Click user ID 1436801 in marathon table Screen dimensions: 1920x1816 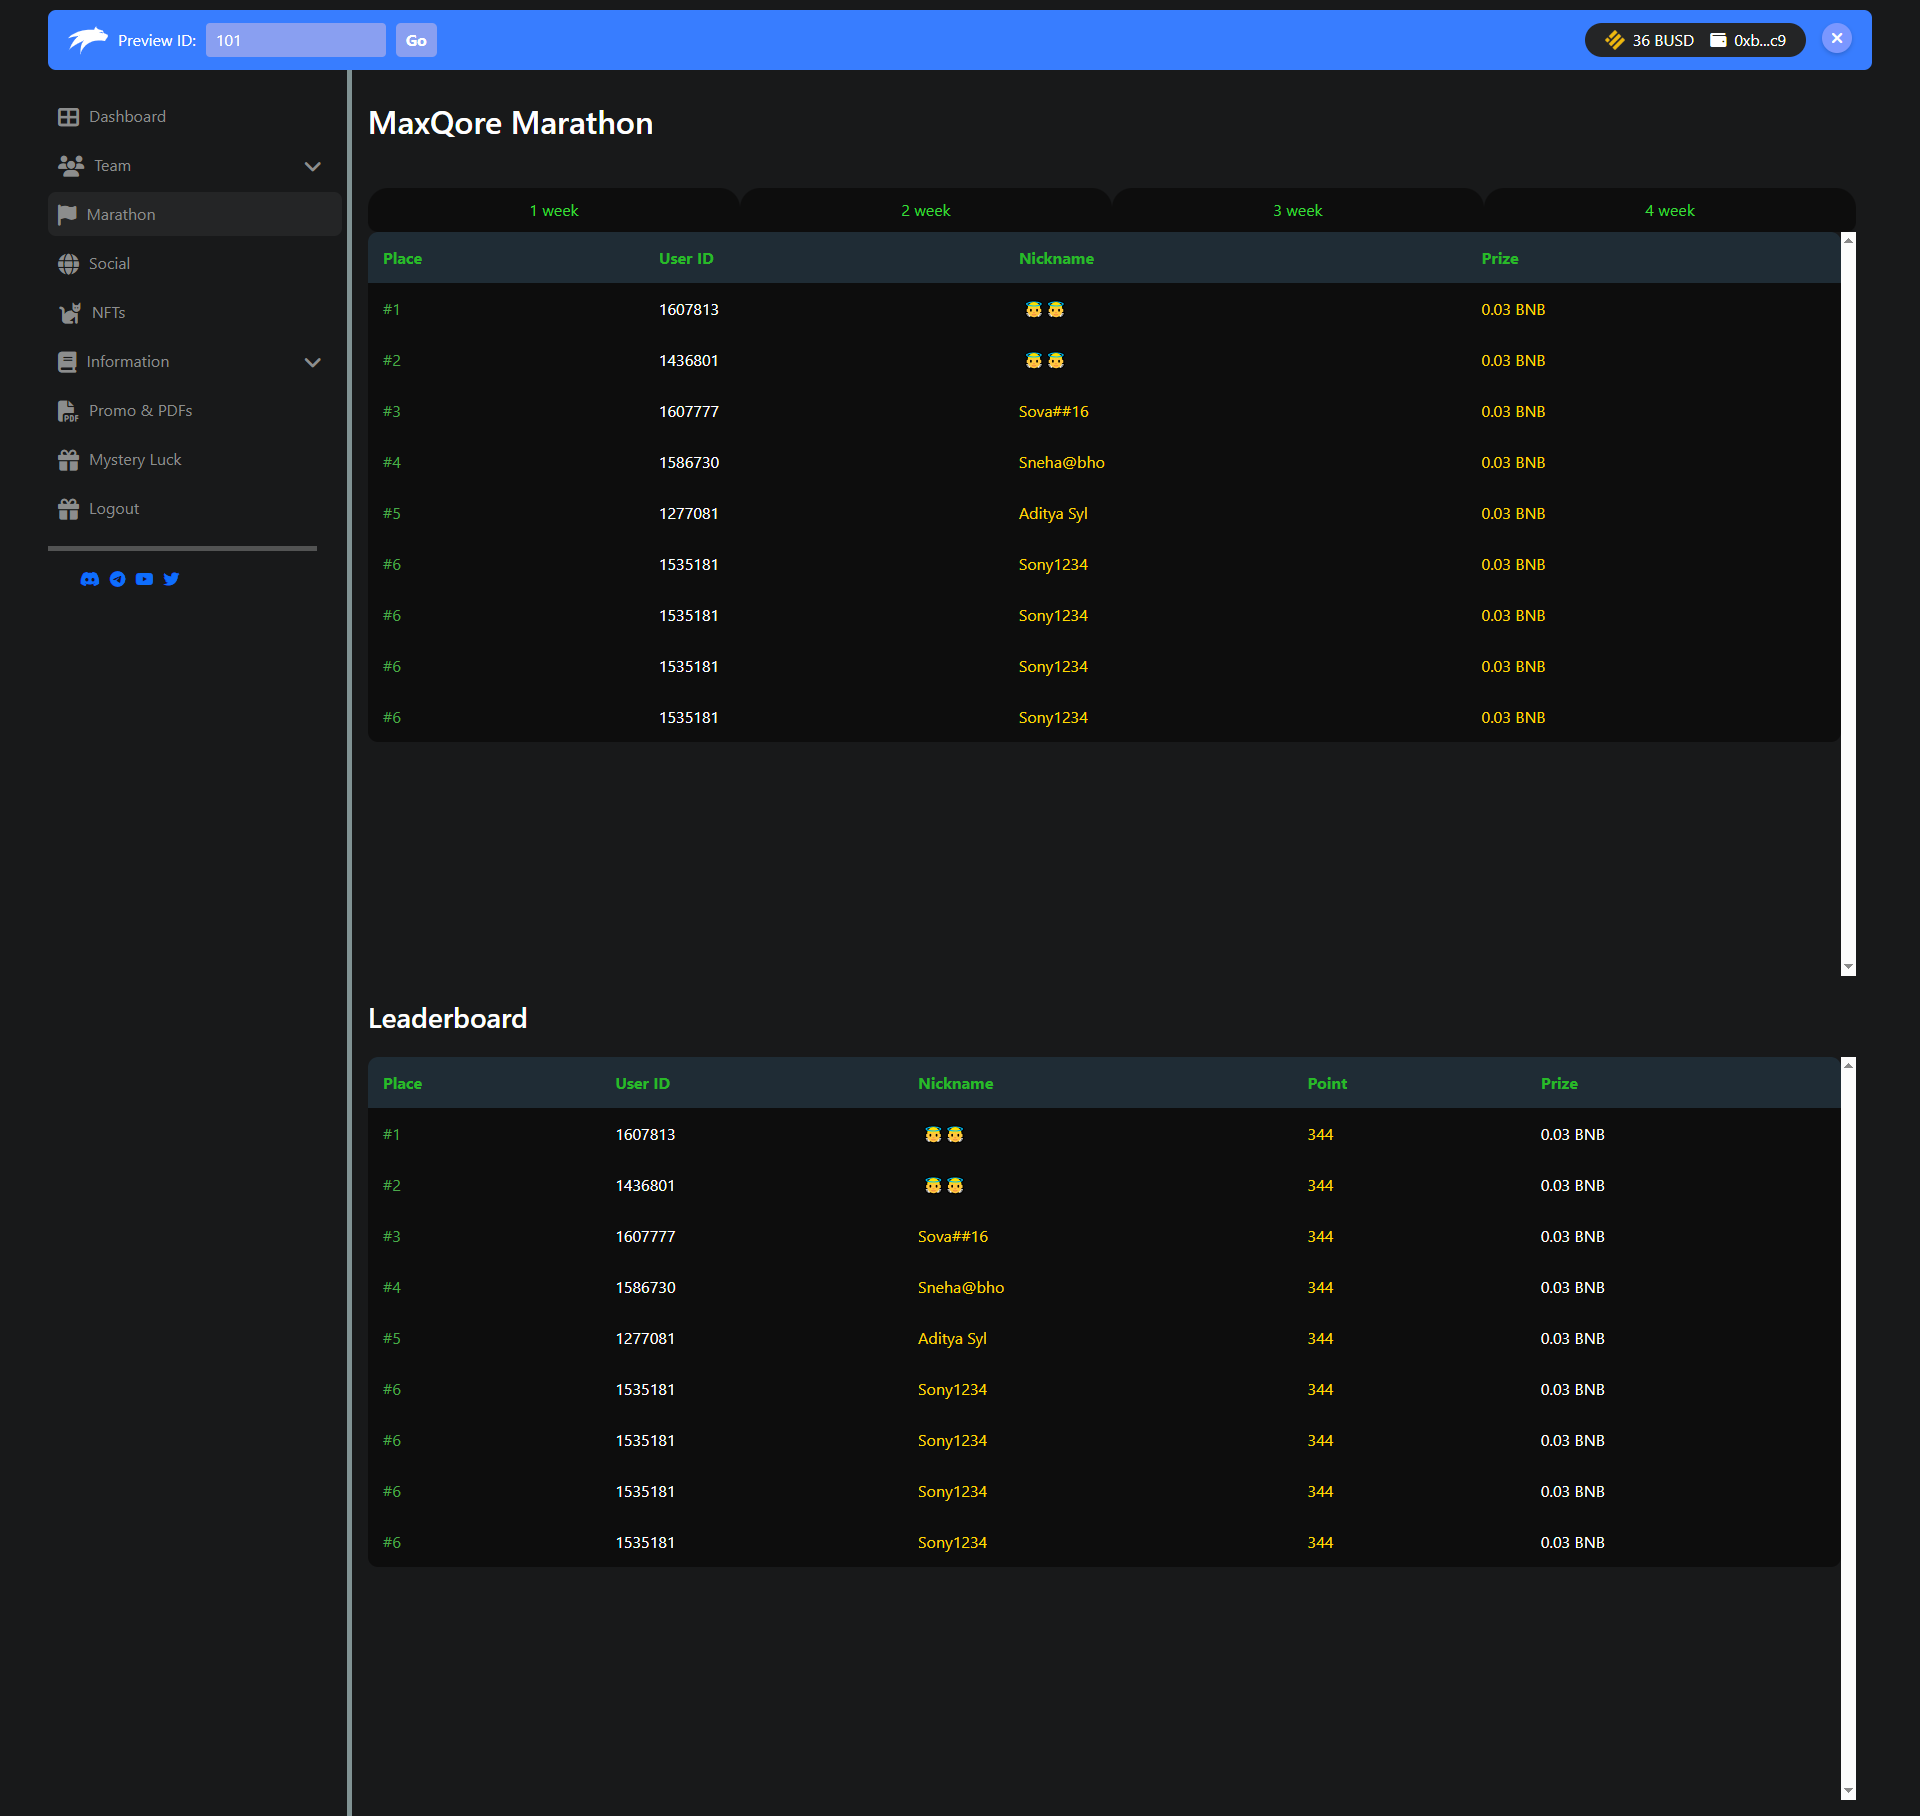click(689, 361)
